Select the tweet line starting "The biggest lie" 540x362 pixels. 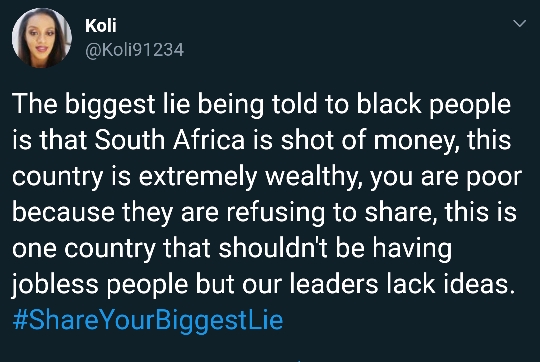pyautogui.click(x=262, y=105)
